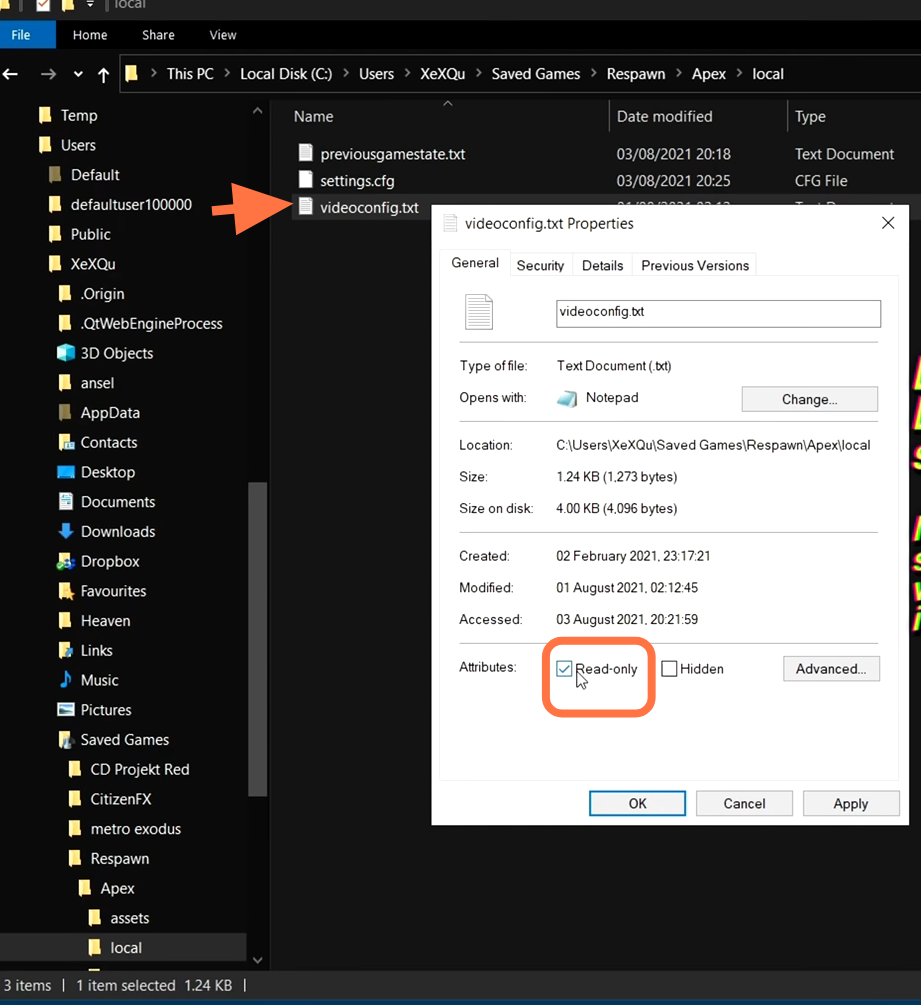Click the settings.cfg file name
Screen dimensions: 921x1005
357,181
